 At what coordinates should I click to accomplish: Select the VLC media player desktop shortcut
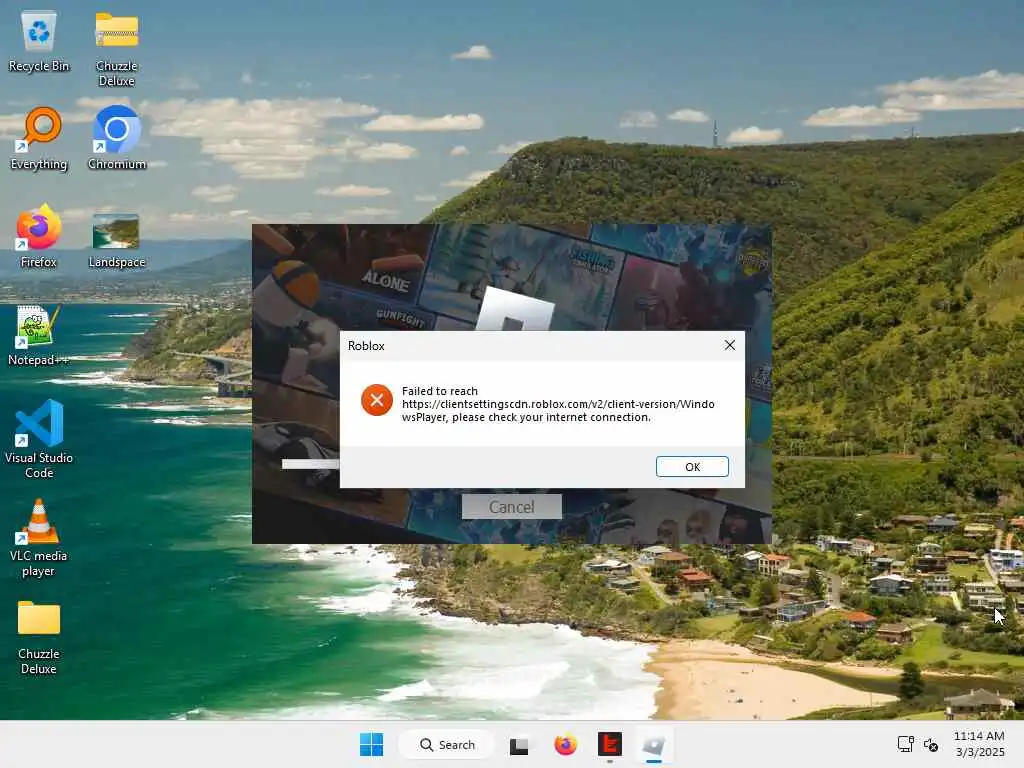point(39,538)
